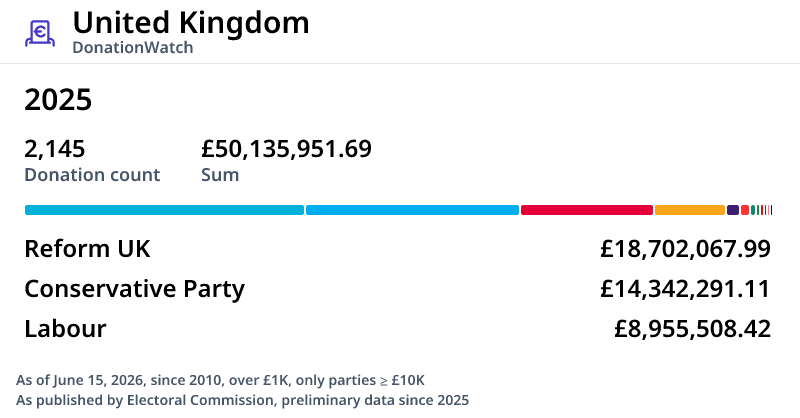Click the teal Reform UK bar segment

coord(164,210)
